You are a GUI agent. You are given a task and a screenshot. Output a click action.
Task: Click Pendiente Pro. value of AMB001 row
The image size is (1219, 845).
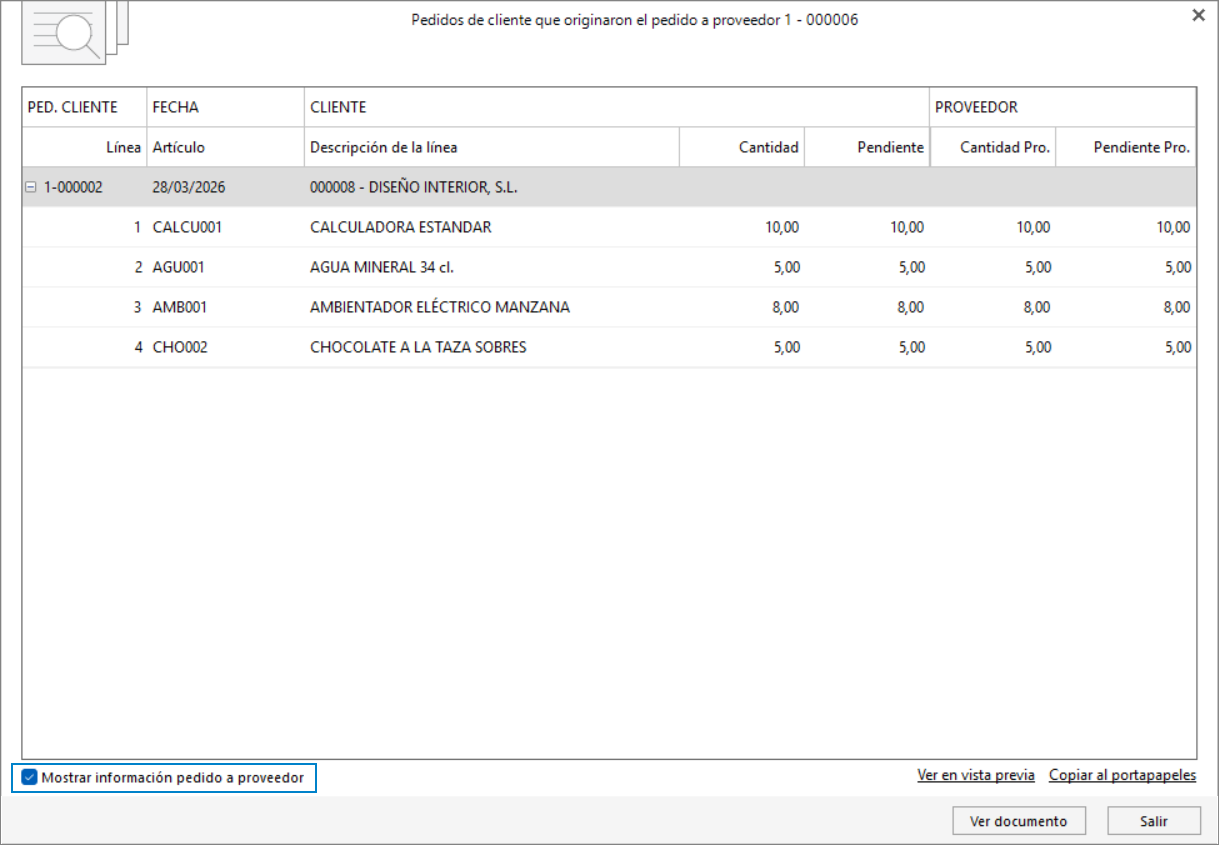(1178, 307)
